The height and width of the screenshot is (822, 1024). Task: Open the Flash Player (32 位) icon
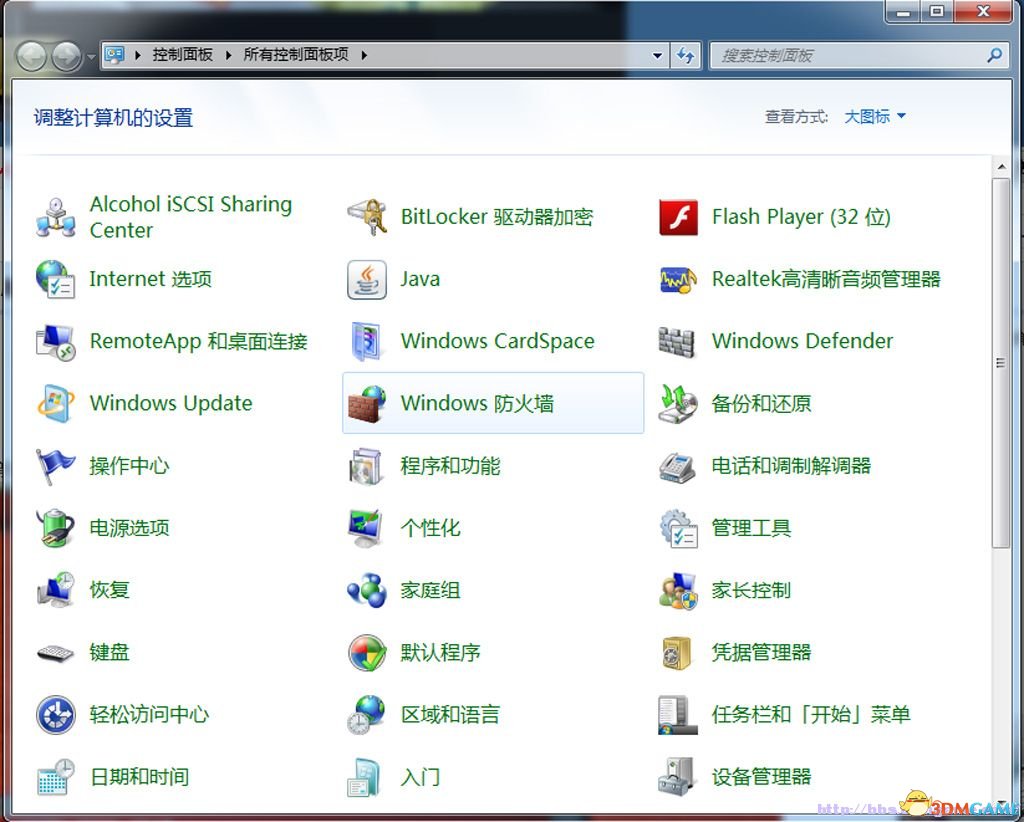678,217
